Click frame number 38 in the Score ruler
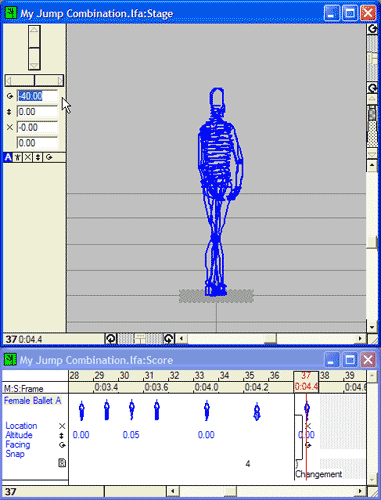This screenshot has height=500, width=381. [325, 376]
